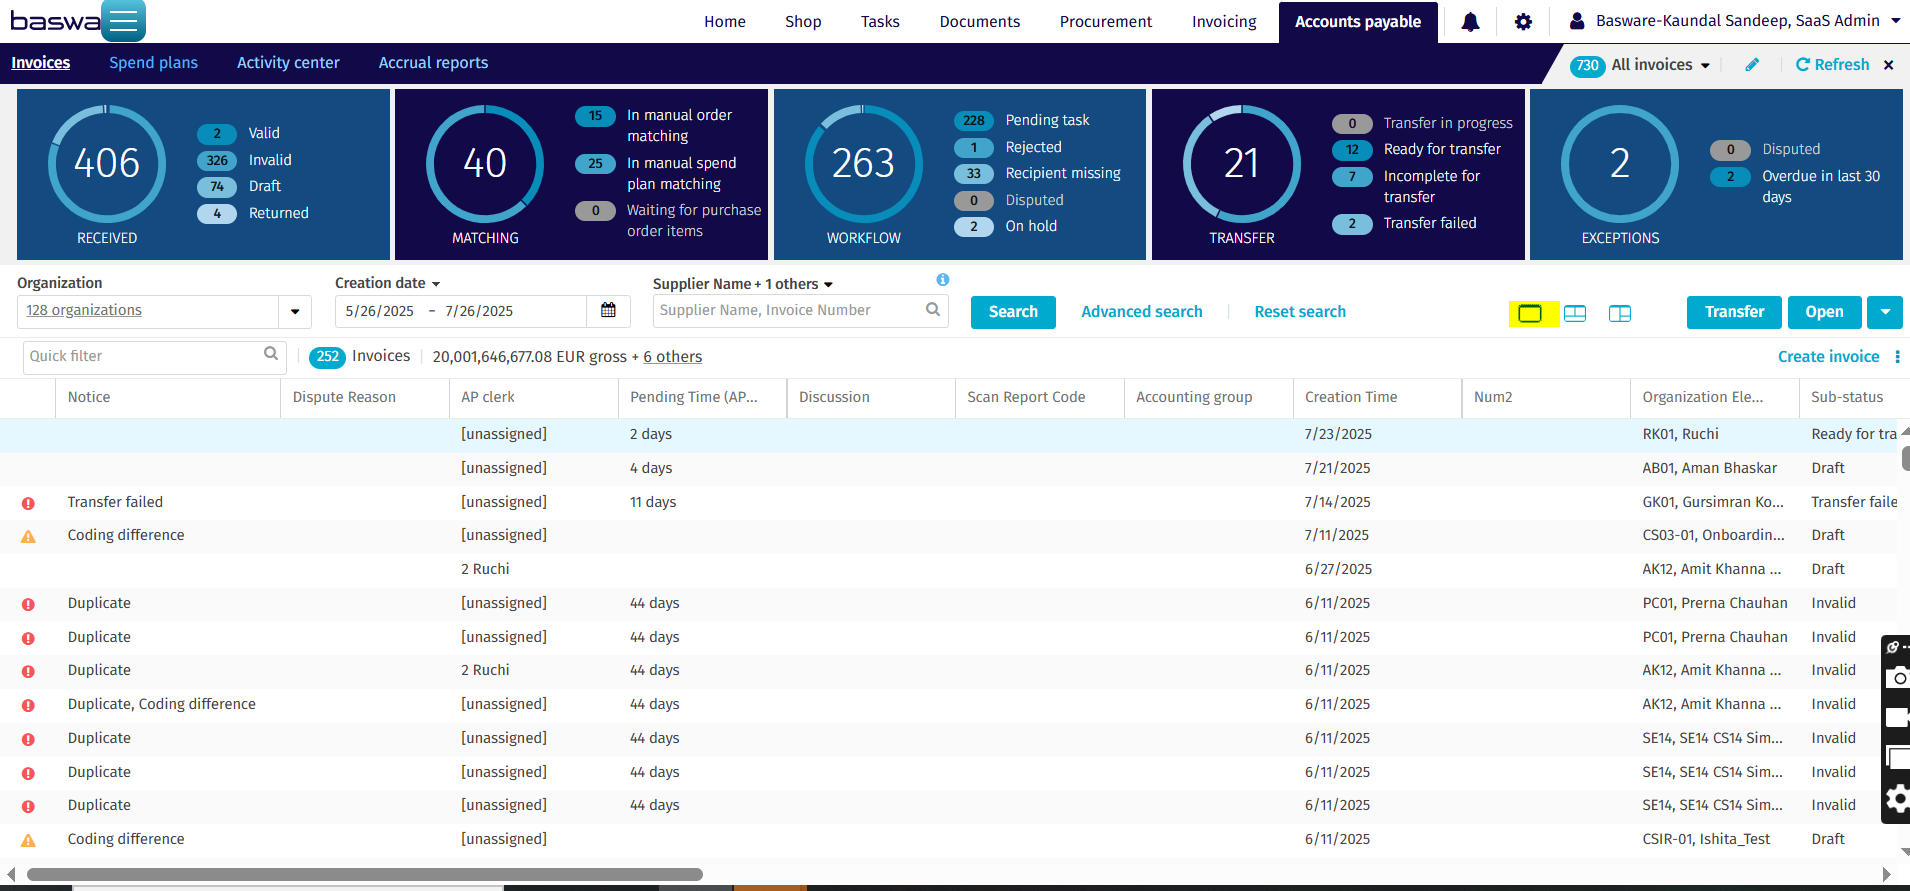The image size is (1910, 891).
Task: Open the Documents menu
Action: [980, 22]
